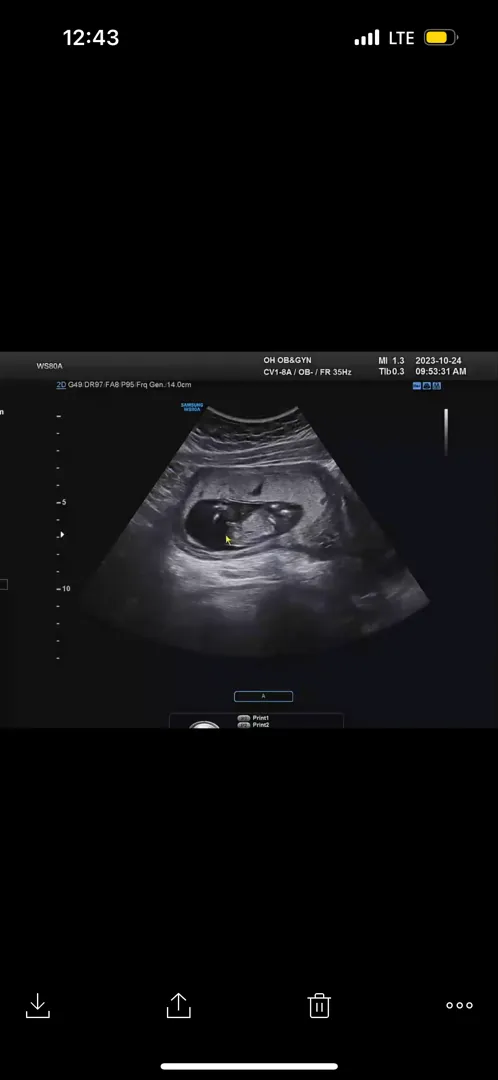Click the 2023-10-24 date

(x=438, y=360)
